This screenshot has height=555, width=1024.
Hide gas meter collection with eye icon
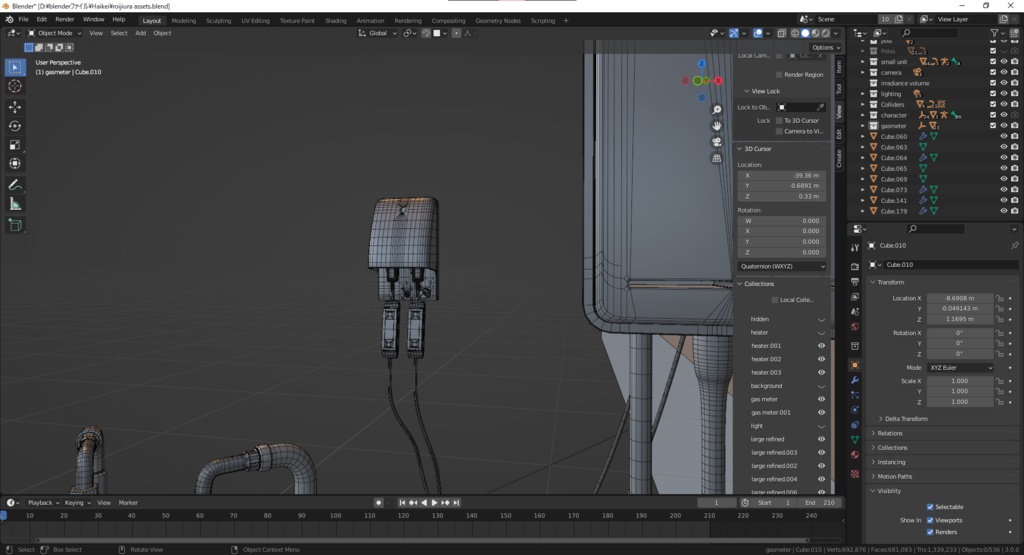(x=822, y=399)
